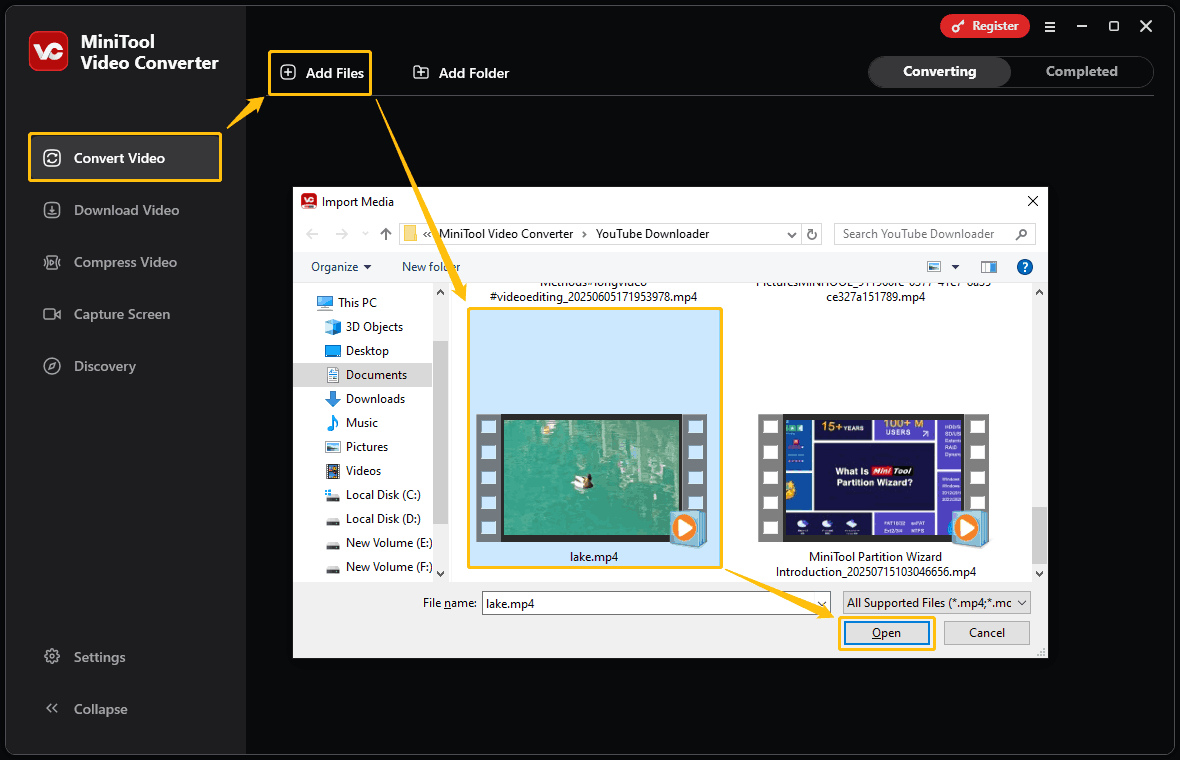Open the All Supported Files type dropdown

point(936,603)
